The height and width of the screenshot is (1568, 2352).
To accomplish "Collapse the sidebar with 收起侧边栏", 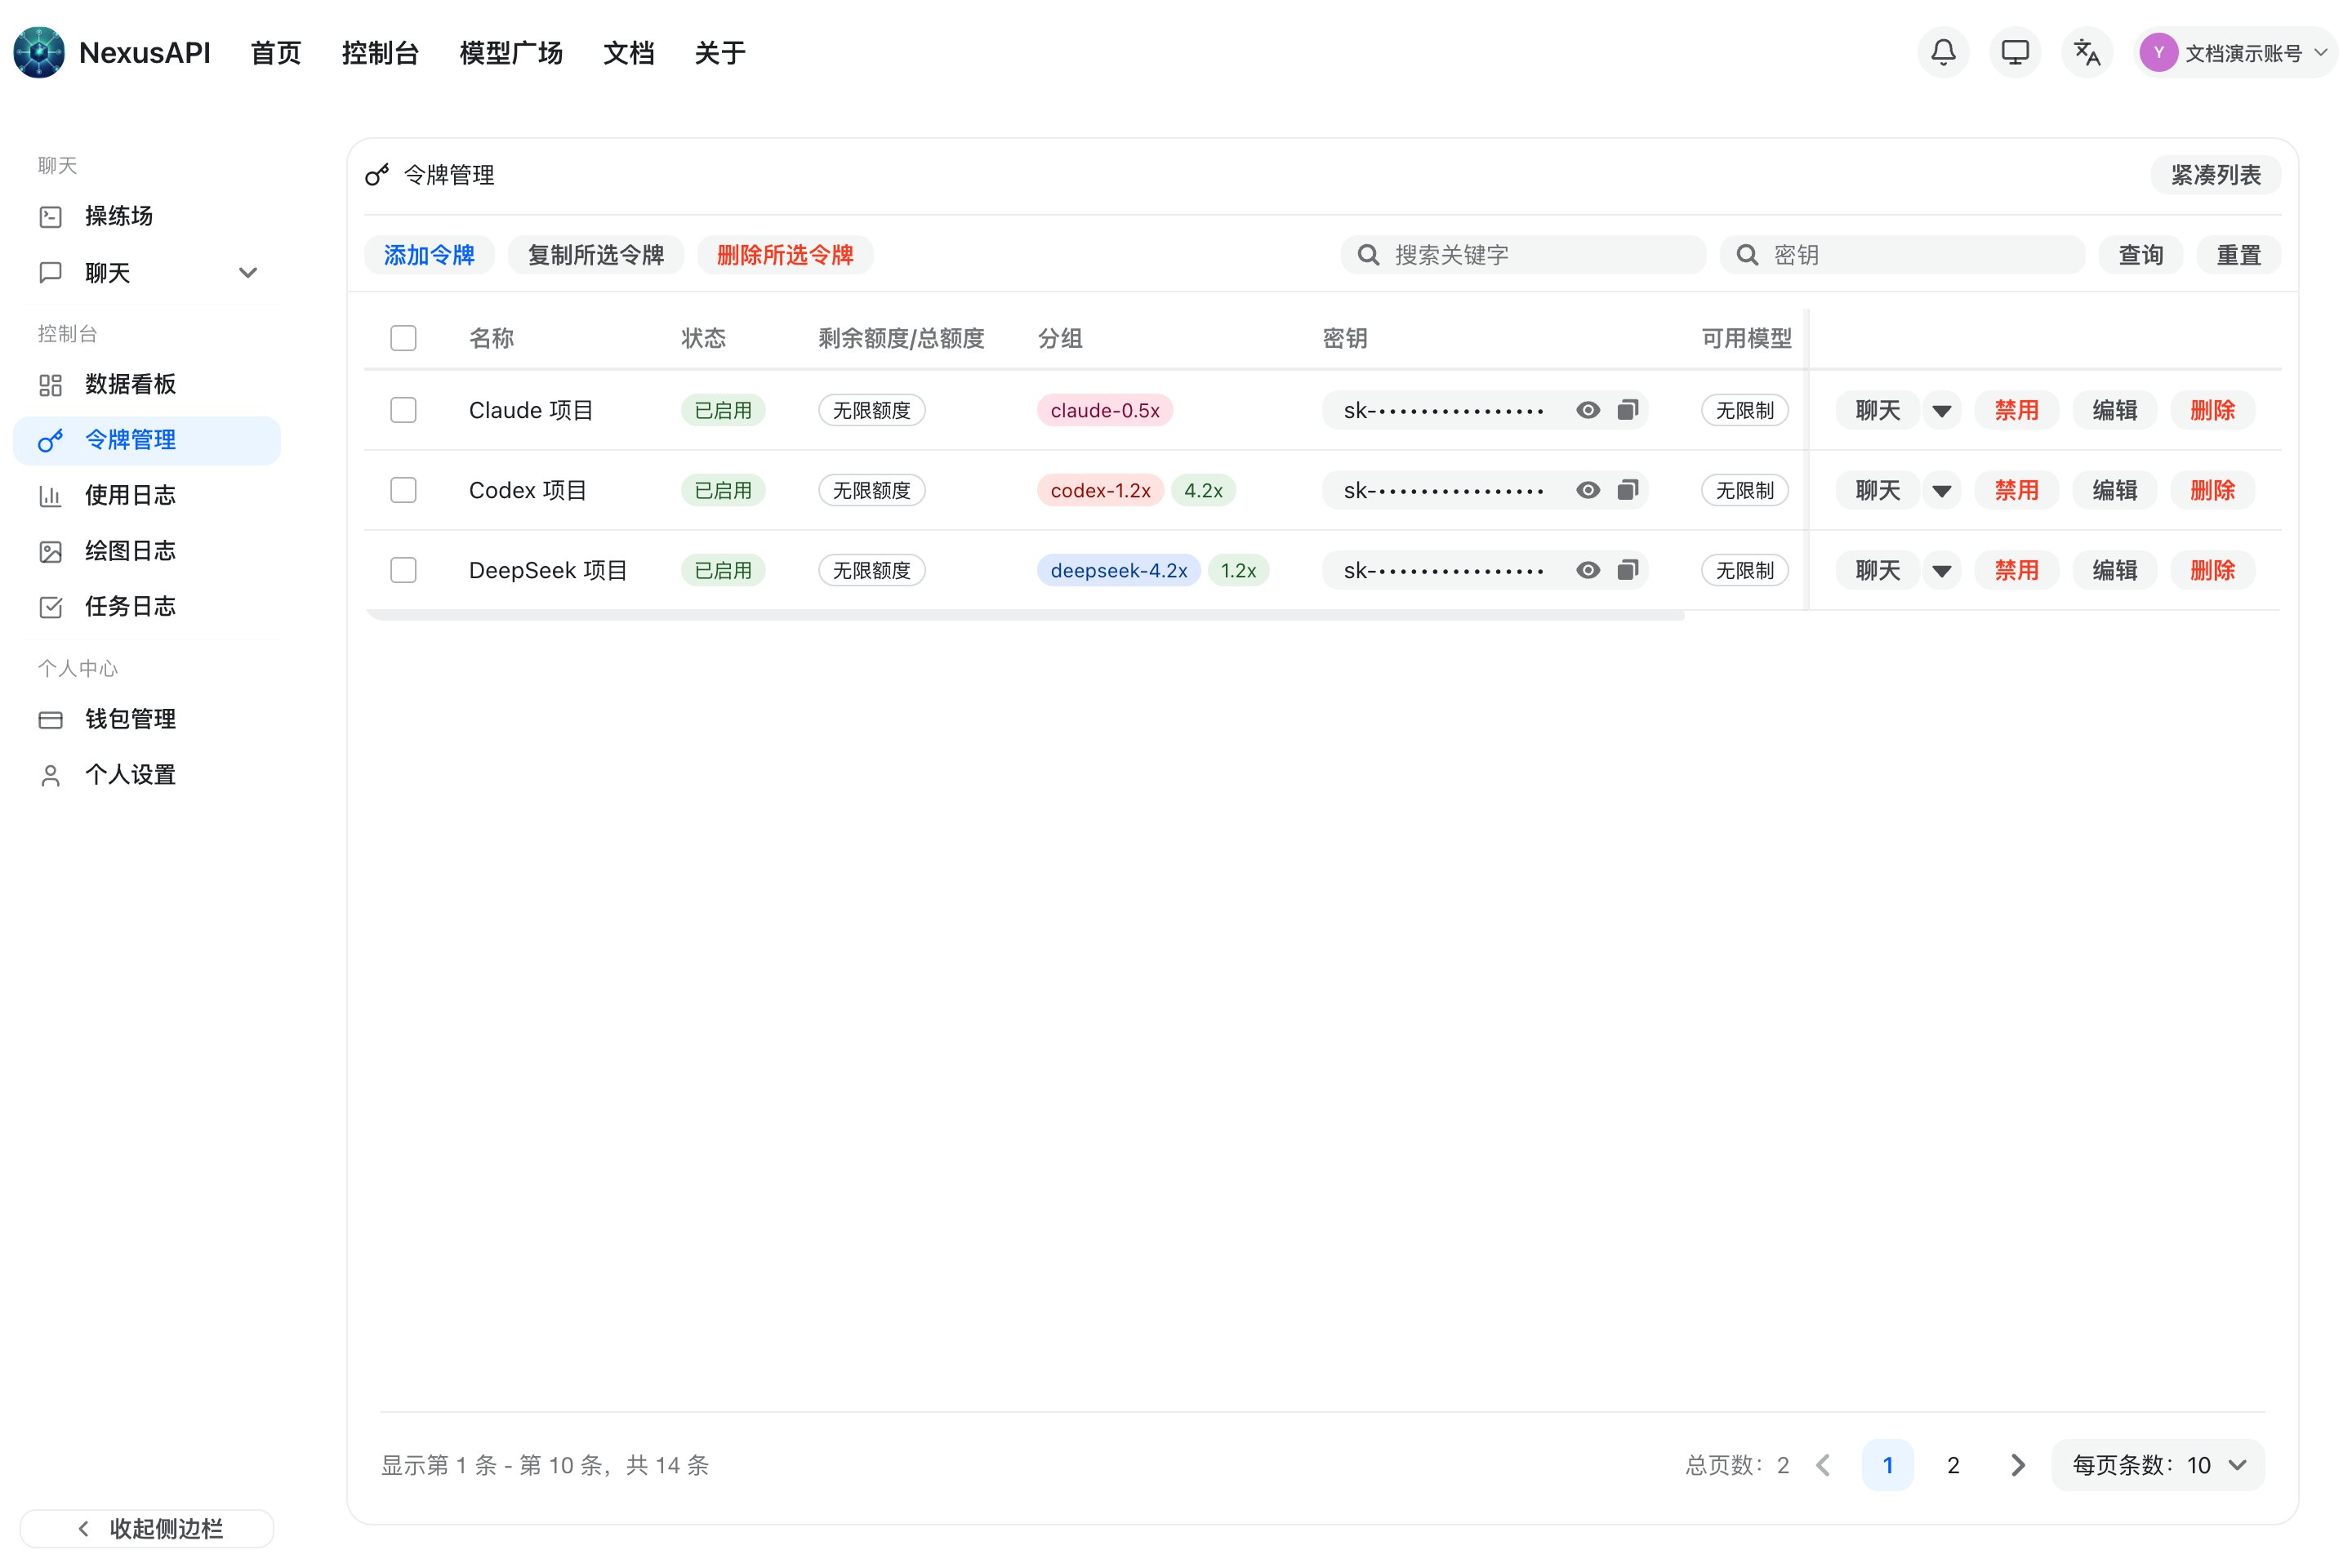I will (x=147, y=1528).
